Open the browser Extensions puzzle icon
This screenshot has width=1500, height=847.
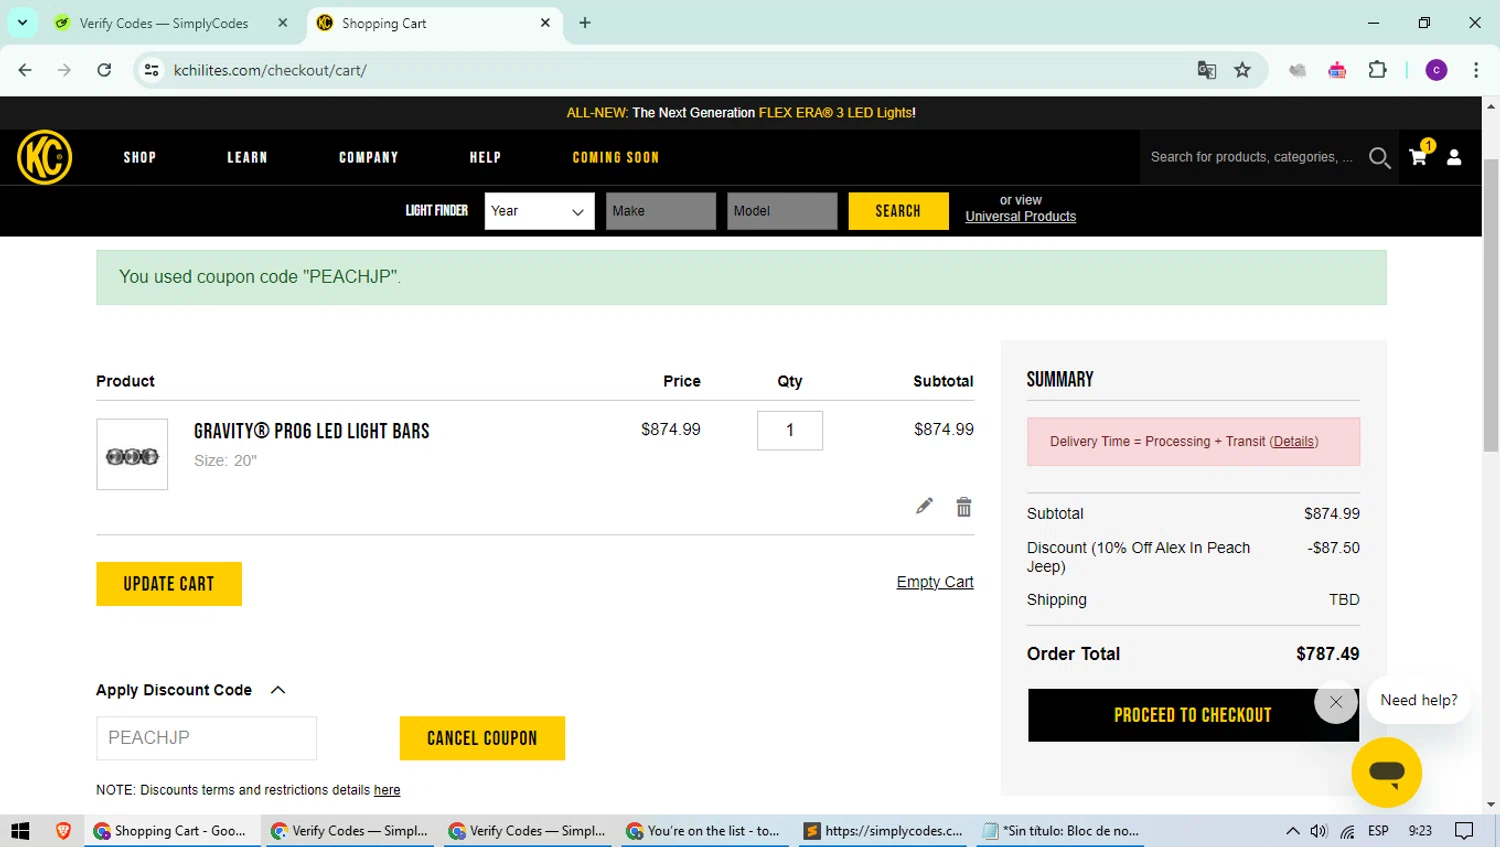click(1377, 70)
